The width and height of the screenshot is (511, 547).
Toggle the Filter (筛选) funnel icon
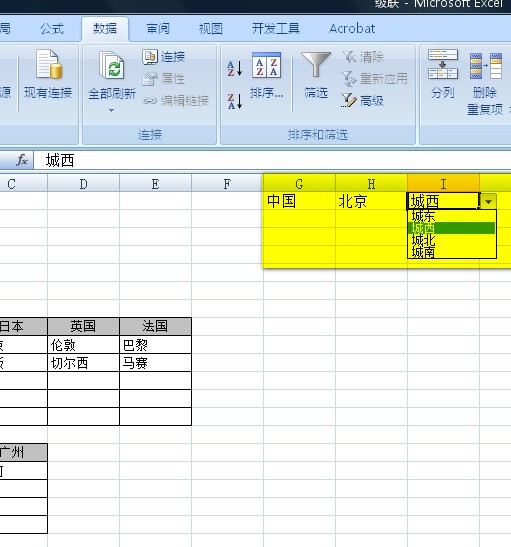click(x=316, y=65)
